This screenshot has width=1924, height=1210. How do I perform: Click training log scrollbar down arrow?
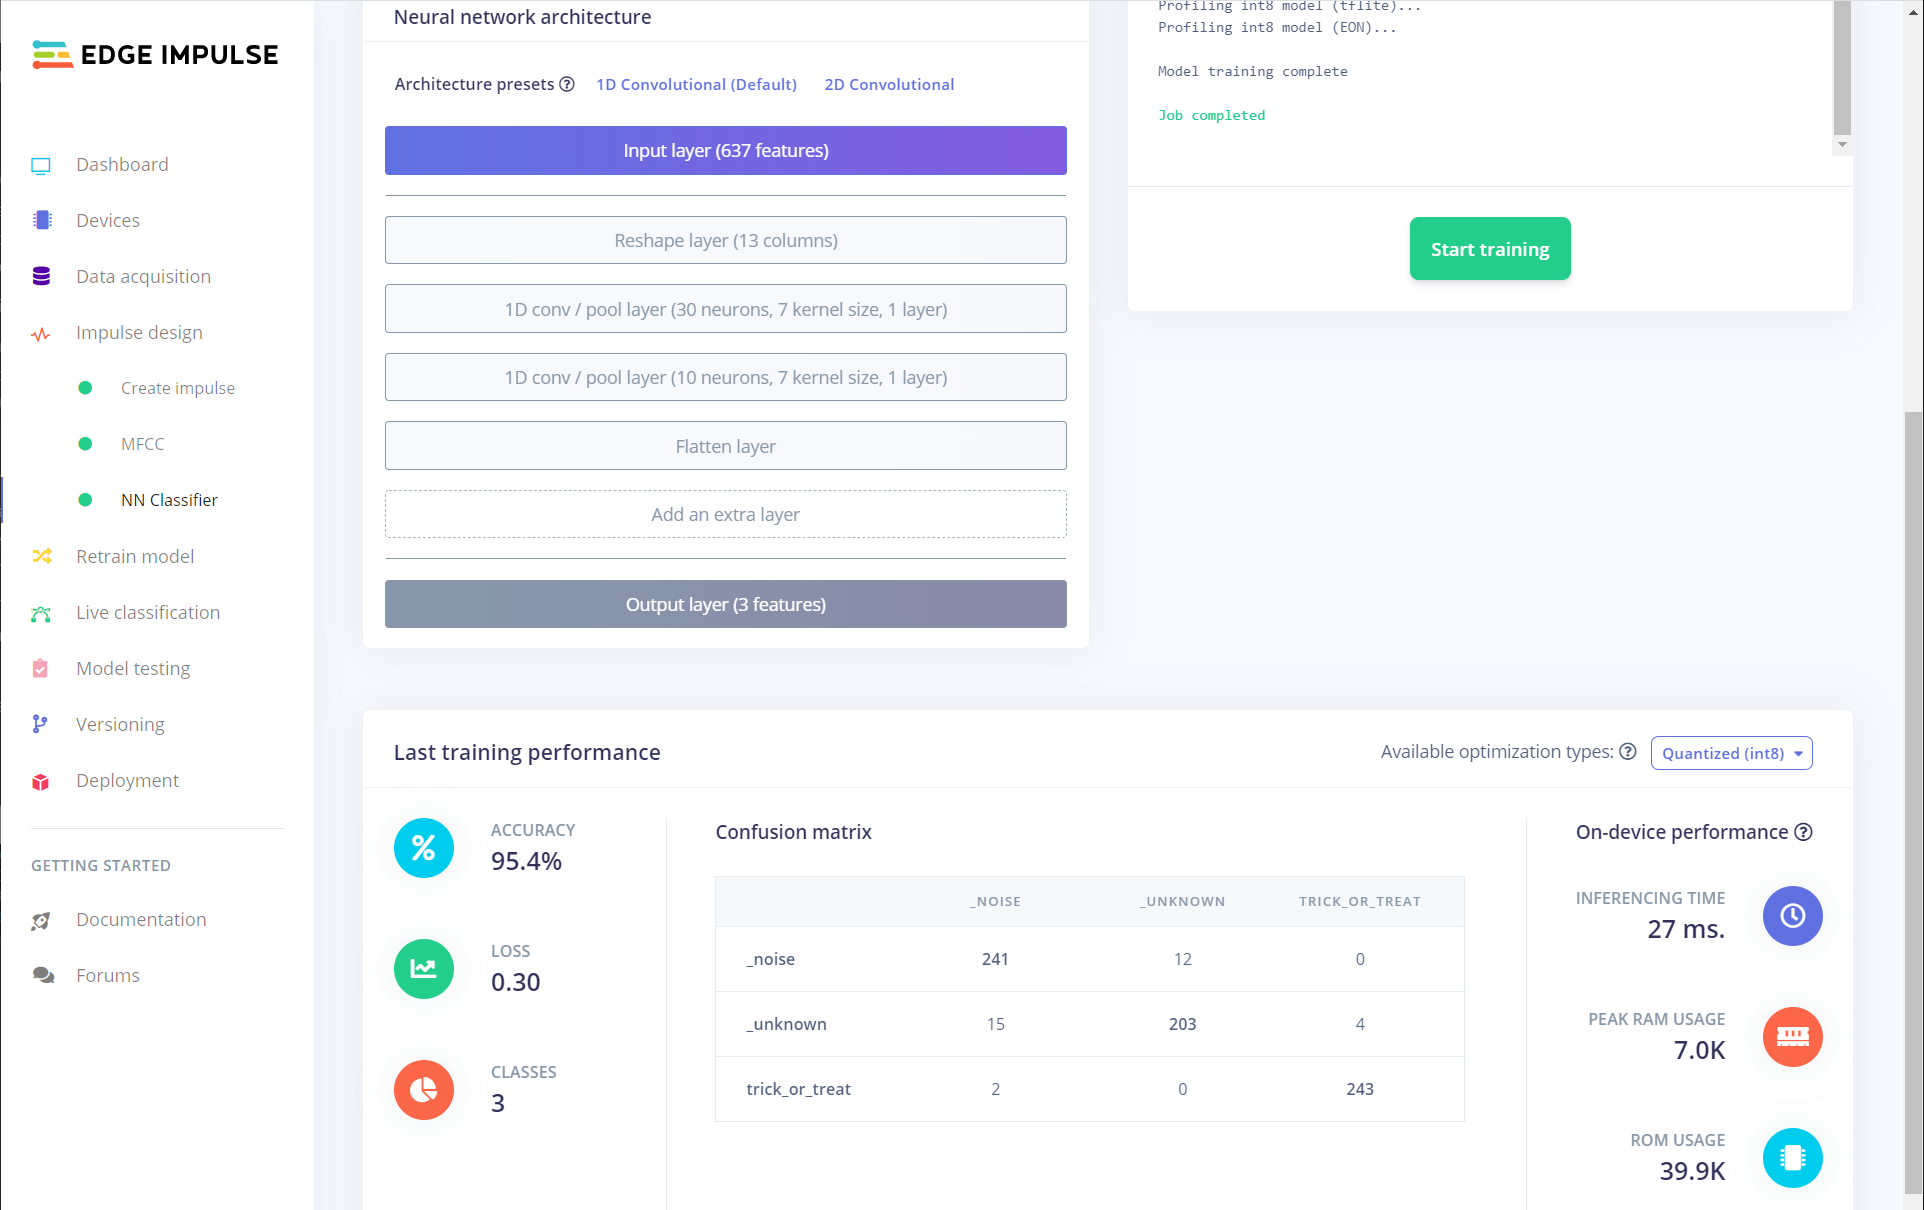(1842, 145)
